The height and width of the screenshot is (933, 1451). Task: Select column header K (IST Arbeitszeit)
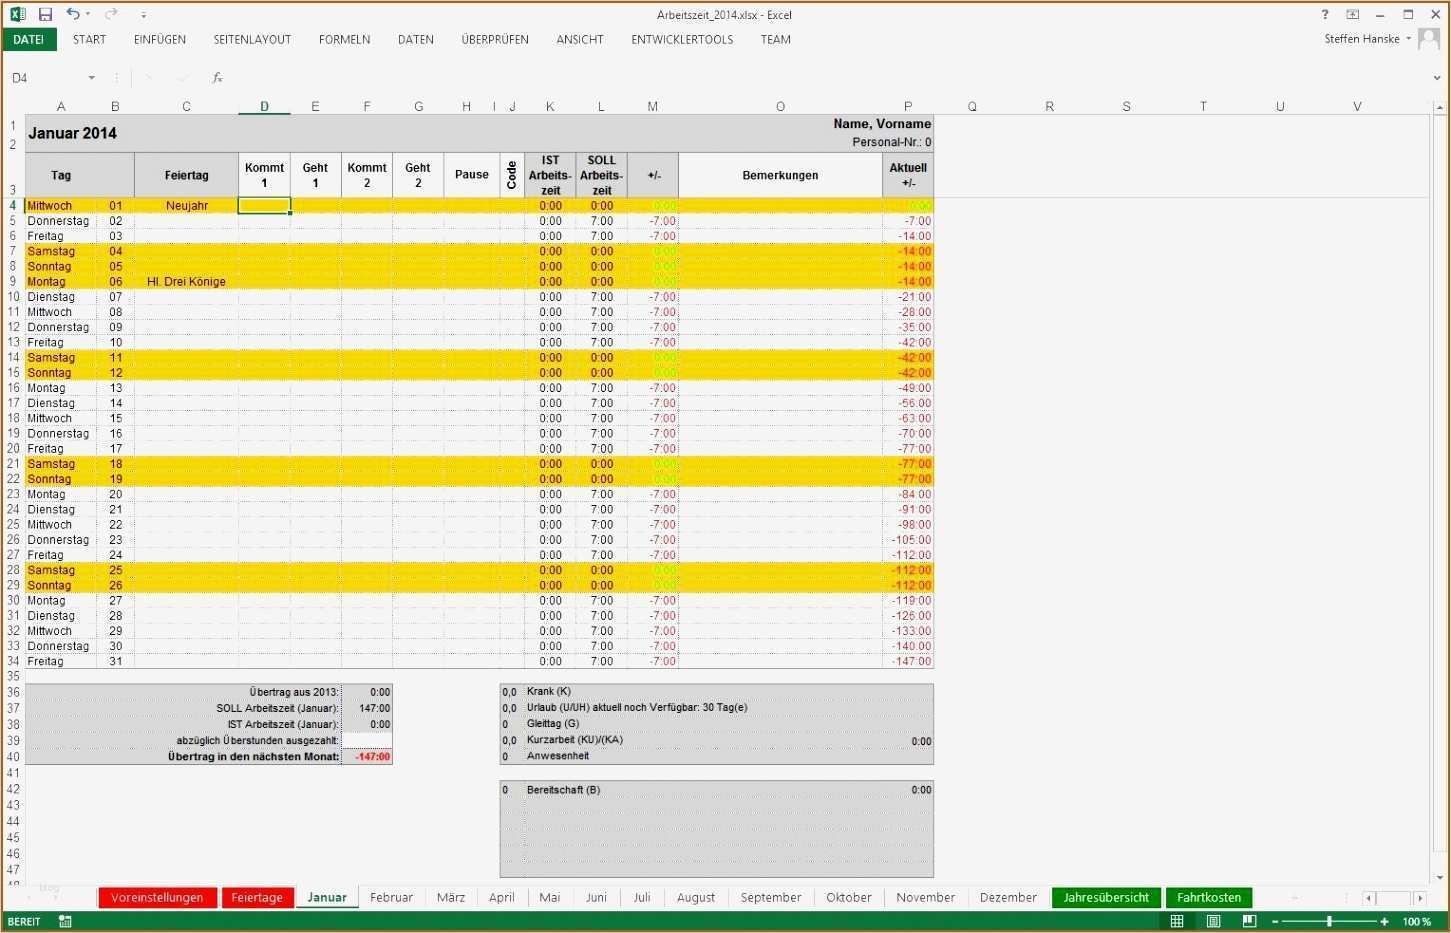[549, 105]
